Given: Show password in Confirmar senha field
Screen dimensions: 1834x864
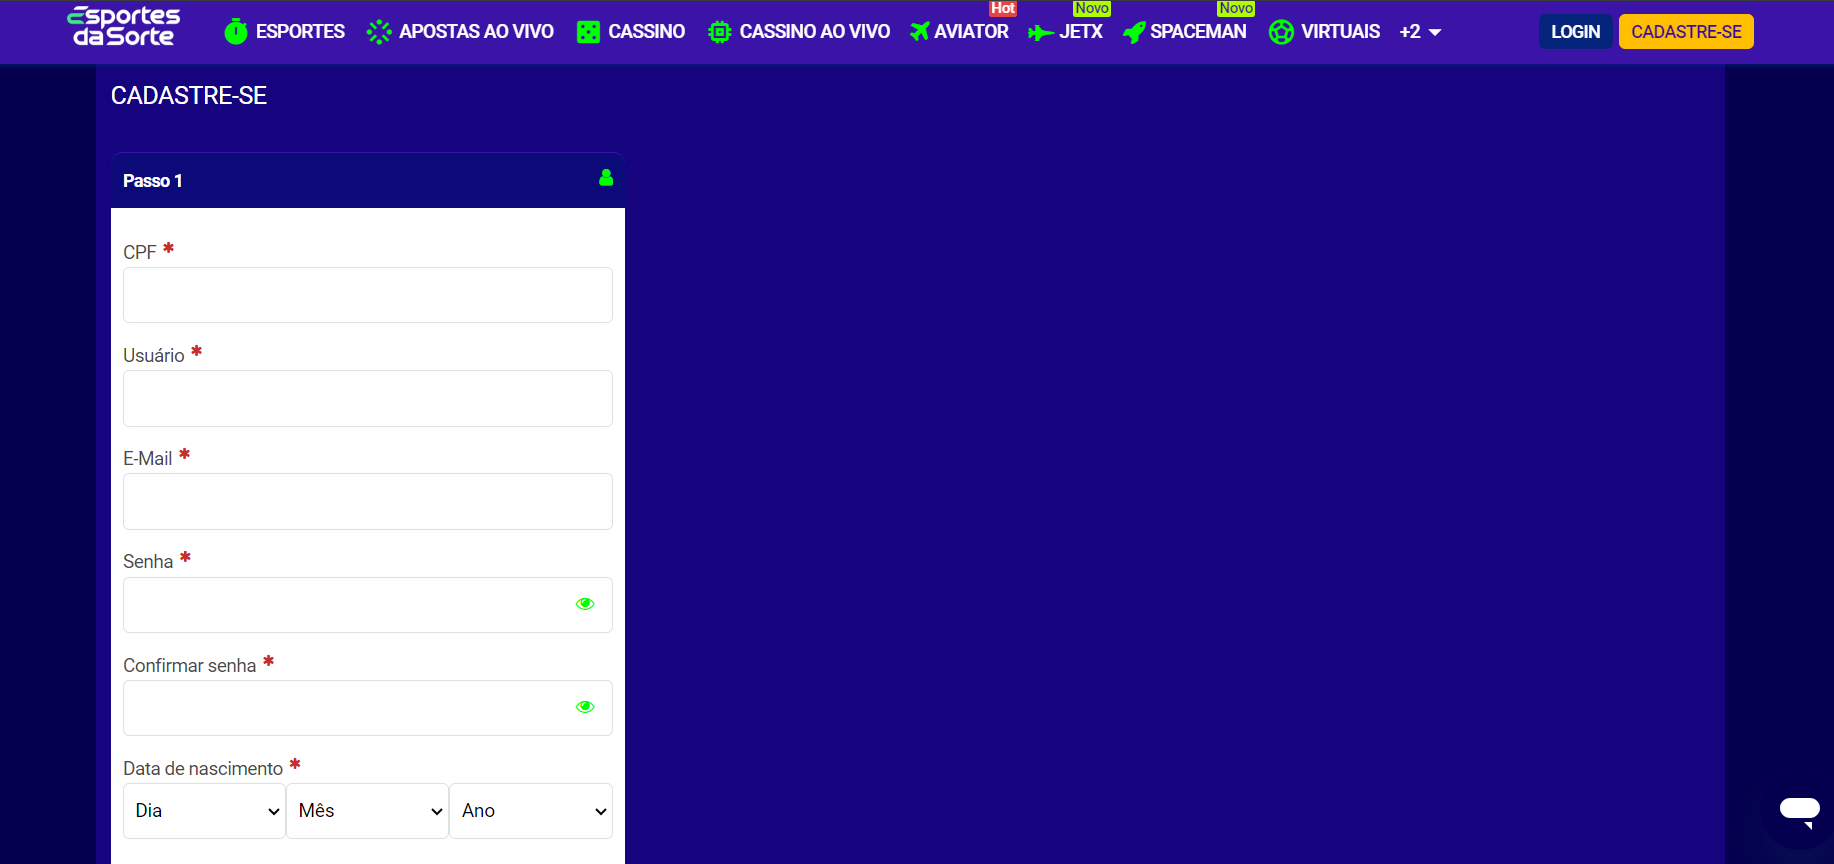Looking at the screenshot, I should coord(585,707).
